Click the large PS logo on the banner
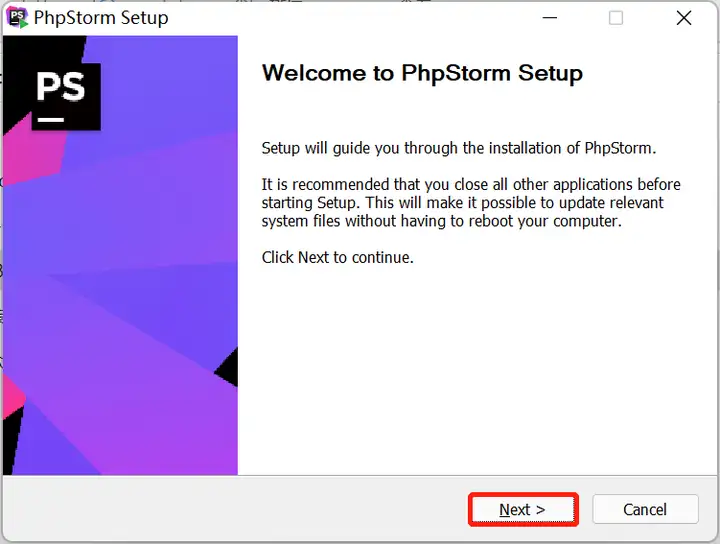 pyautogui.click(x=66, y=96)
